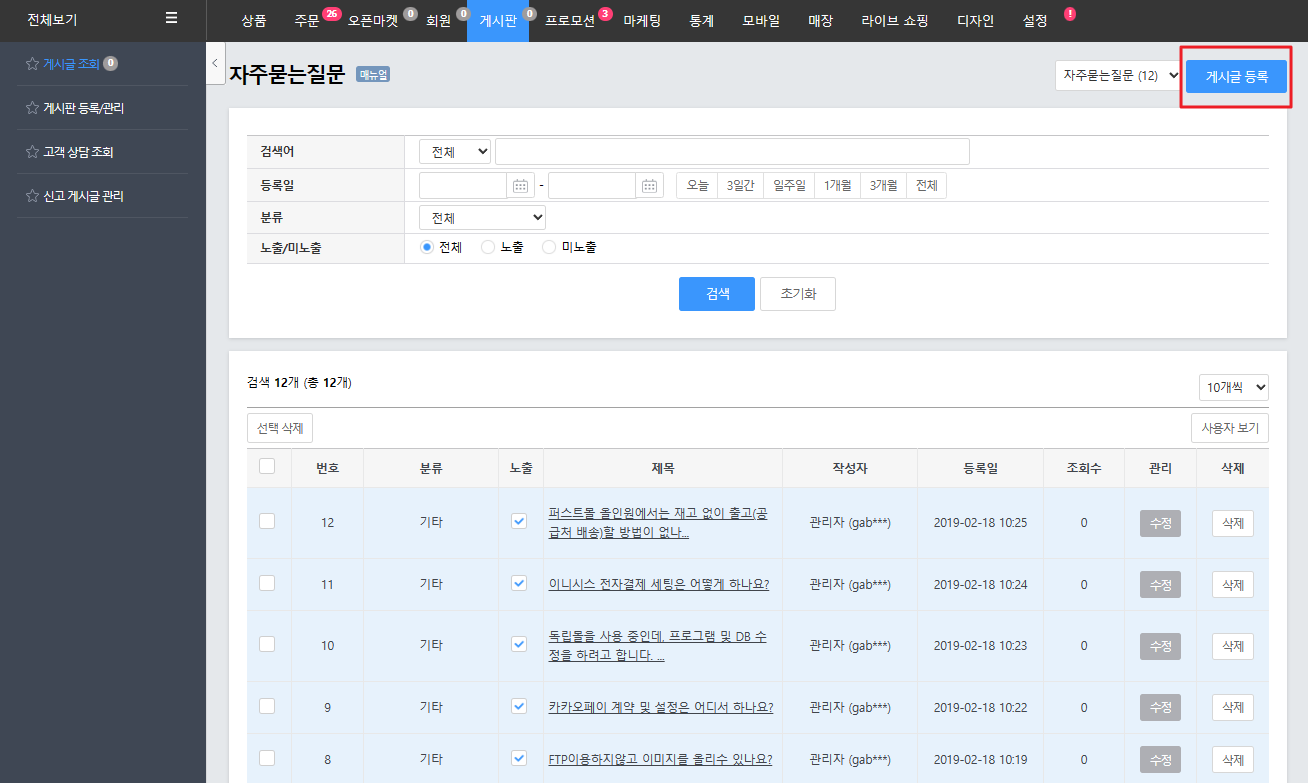This screenshot has height=783, width=1308.
Task: Open the hamburger menu next to 전체보기
Action: tap(172, 19)
